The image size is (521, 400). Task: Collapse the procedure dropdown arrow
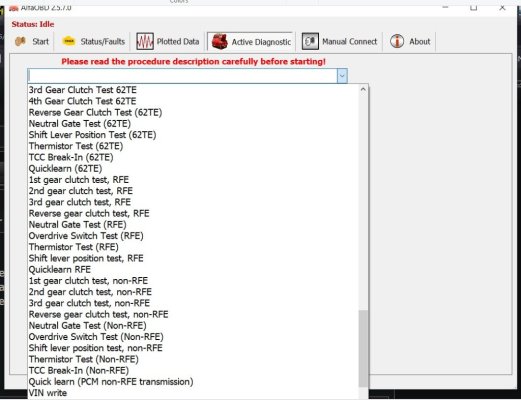pos(342,76)
